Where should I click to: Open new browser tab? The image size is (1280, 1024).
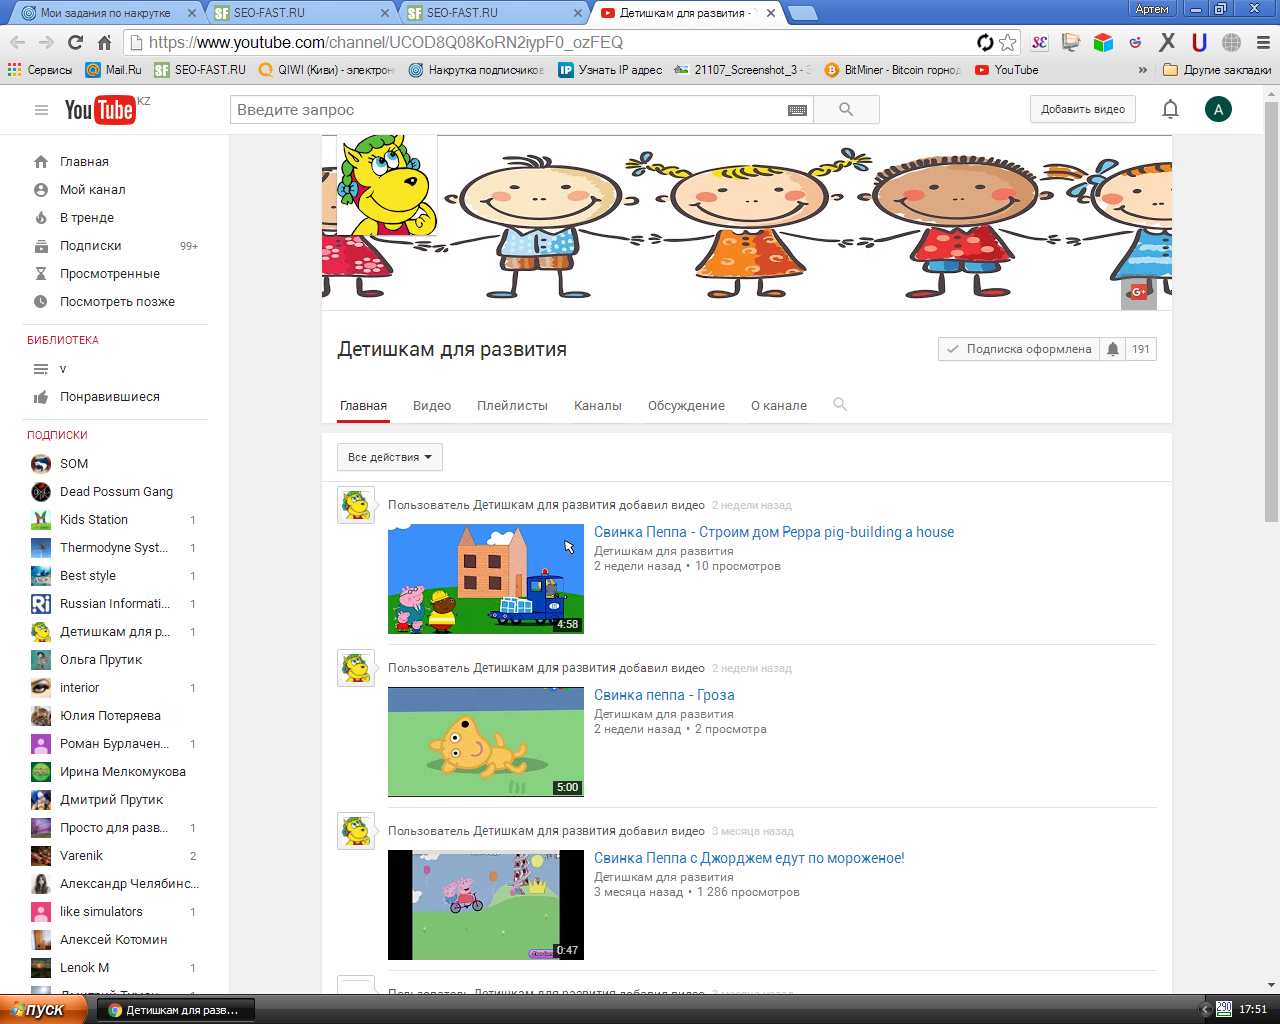802,13
